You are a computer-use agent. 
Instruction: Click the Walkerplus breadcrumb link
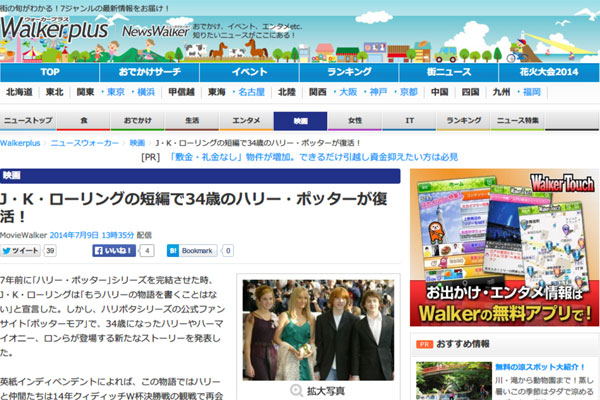tap(20, 143)
